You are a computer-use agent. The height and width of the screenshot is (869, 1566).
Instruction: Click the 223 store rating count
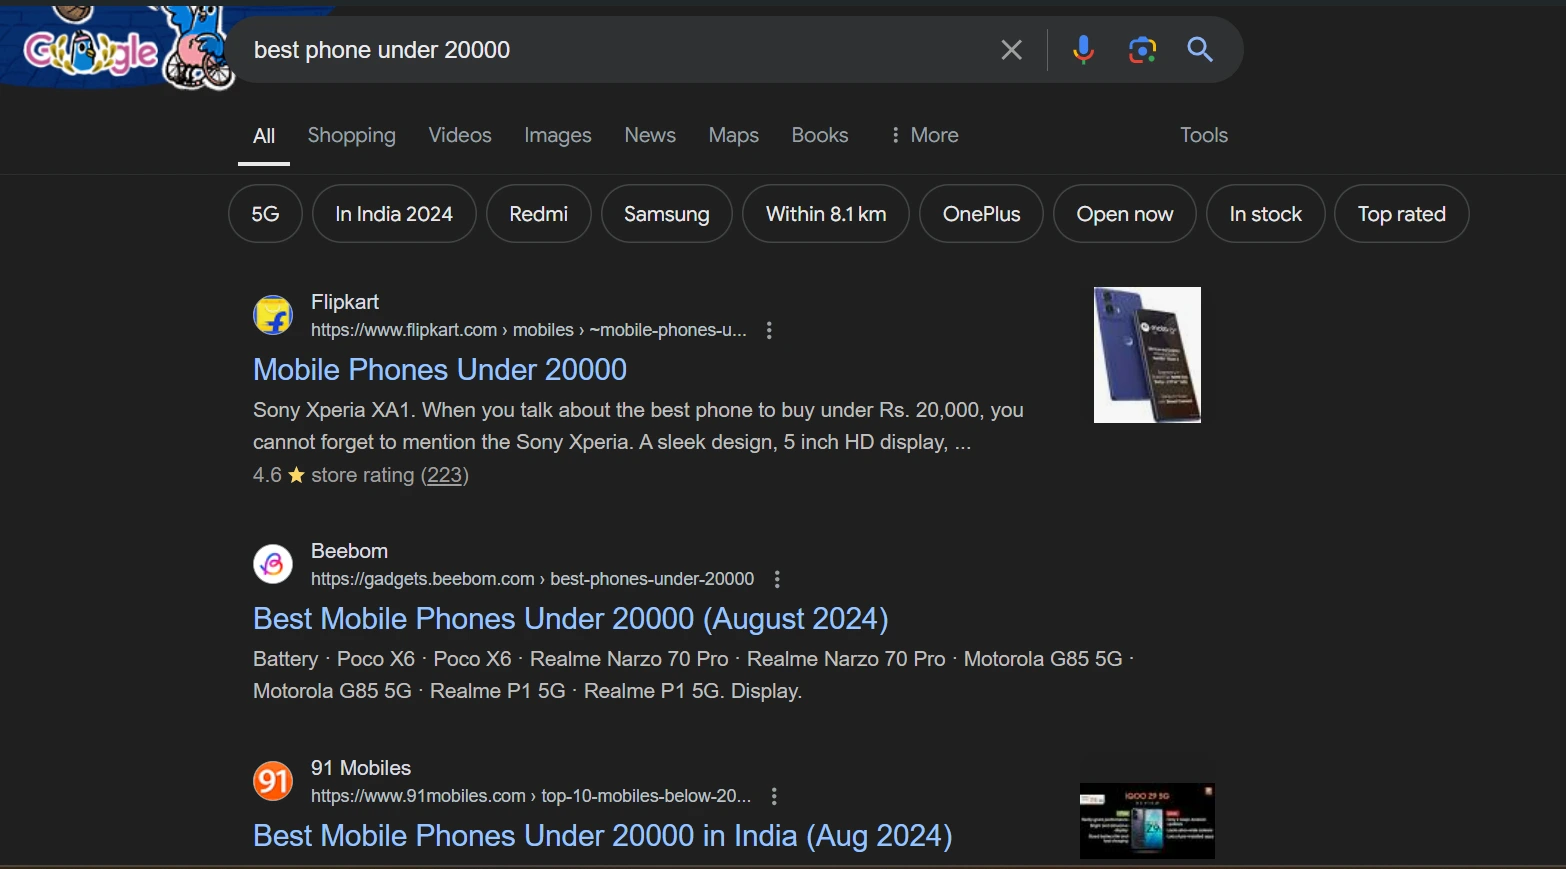(445, 475)
